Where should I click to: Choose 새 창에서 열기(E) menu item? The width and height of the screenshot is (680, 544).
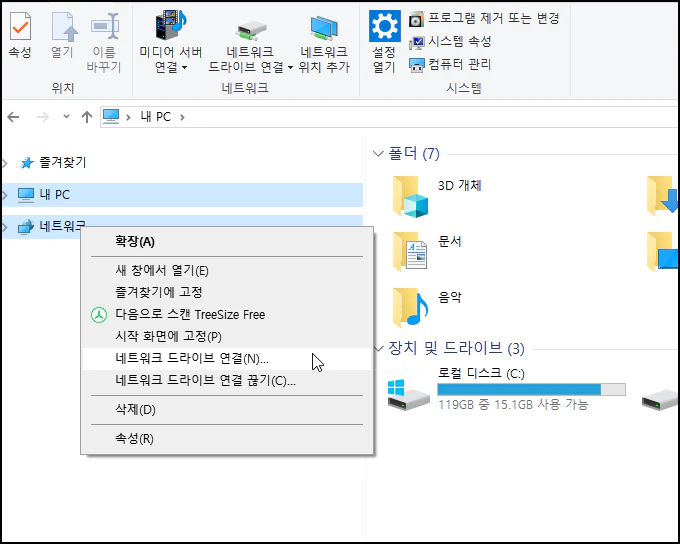[x=227, y=271]
